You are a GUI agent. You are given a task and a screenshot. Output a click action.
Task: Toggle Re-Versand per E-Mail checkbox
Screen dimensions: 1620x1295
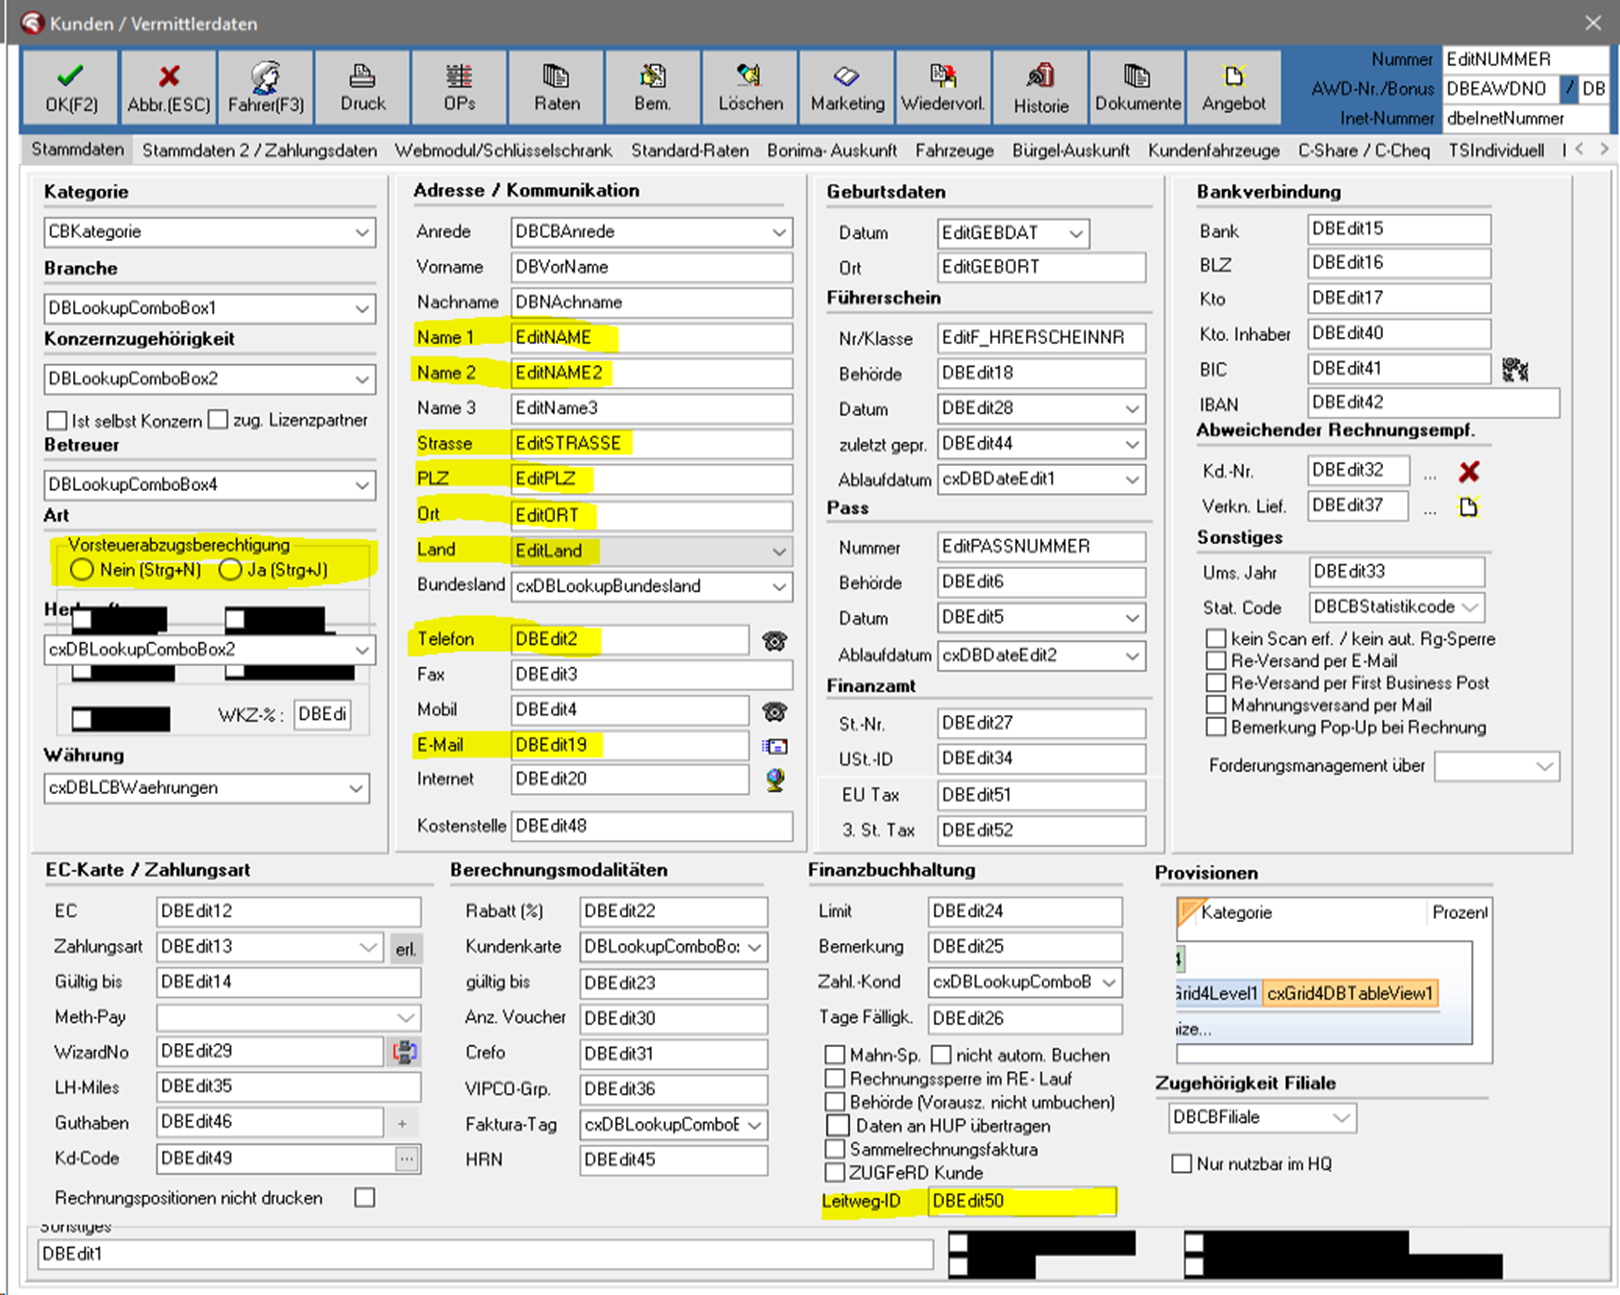(x=1216, y=661)
